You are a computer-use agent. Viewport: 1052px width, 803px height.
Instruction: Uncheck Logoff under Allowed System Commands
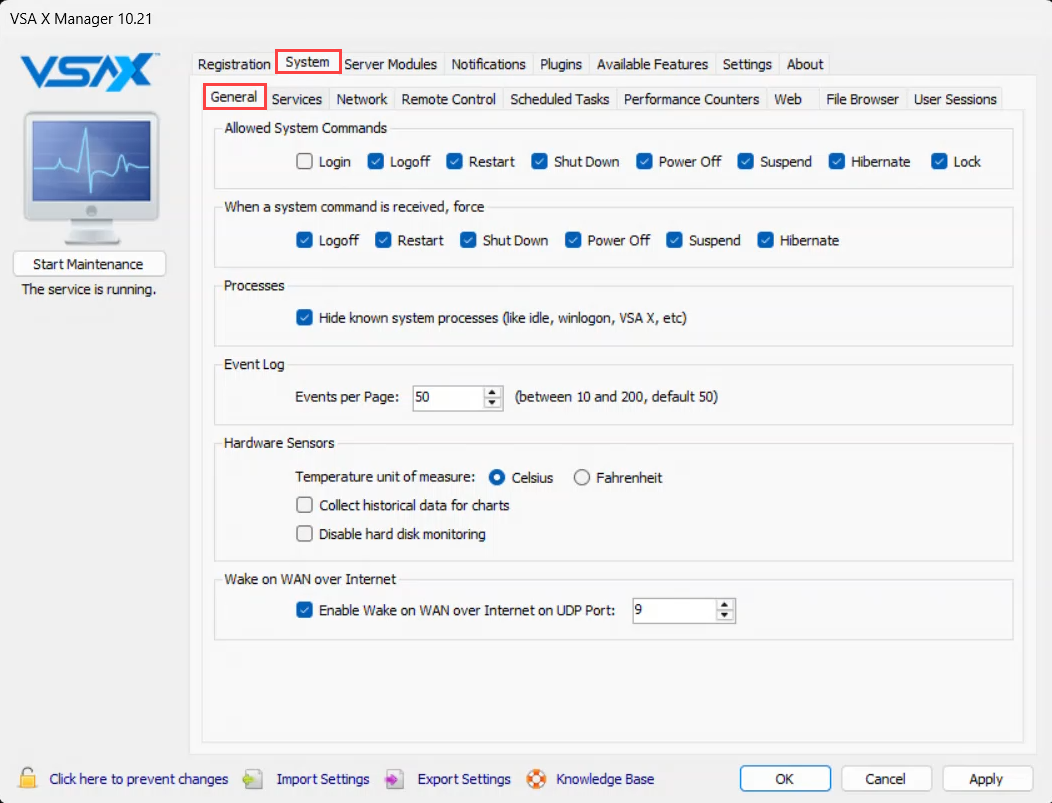(x=376, y=161)
